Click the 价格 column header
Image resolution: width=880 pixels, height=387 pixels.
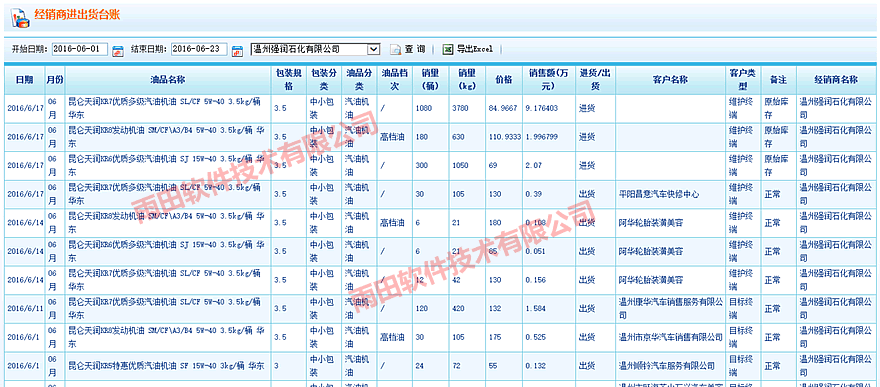503,80
